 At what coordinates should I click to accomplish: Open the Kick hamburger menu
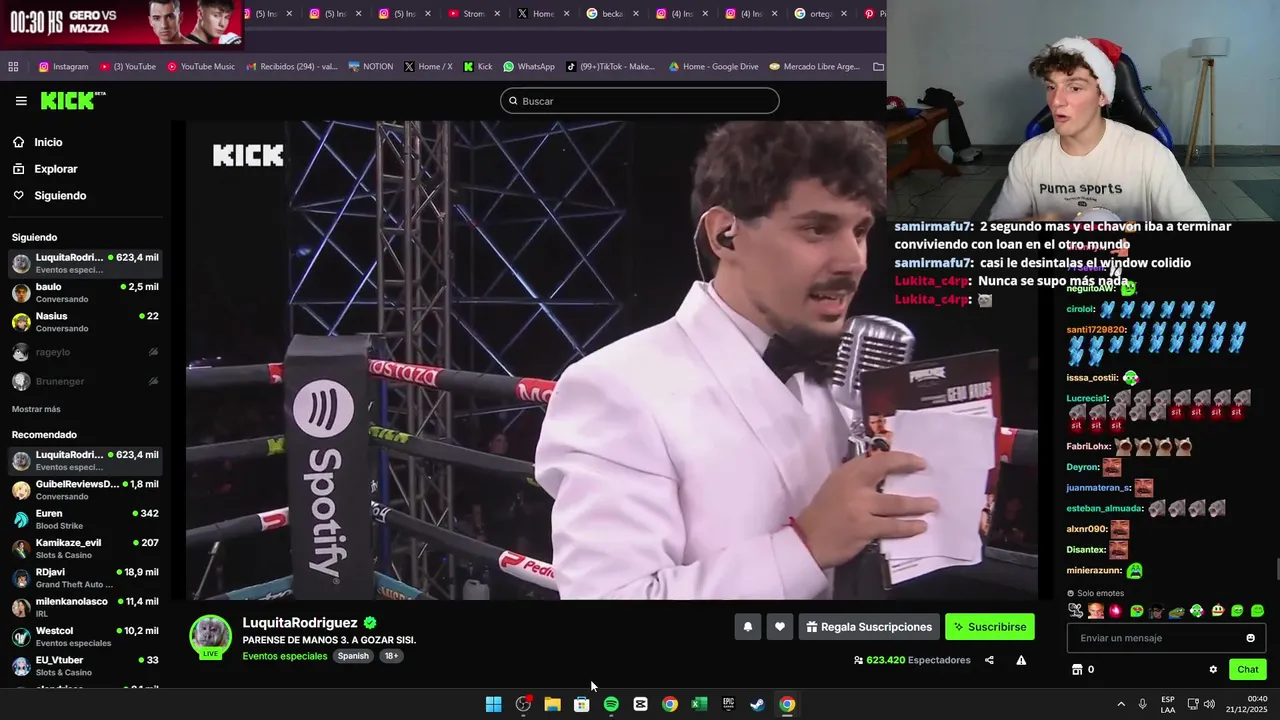[21, 101]
